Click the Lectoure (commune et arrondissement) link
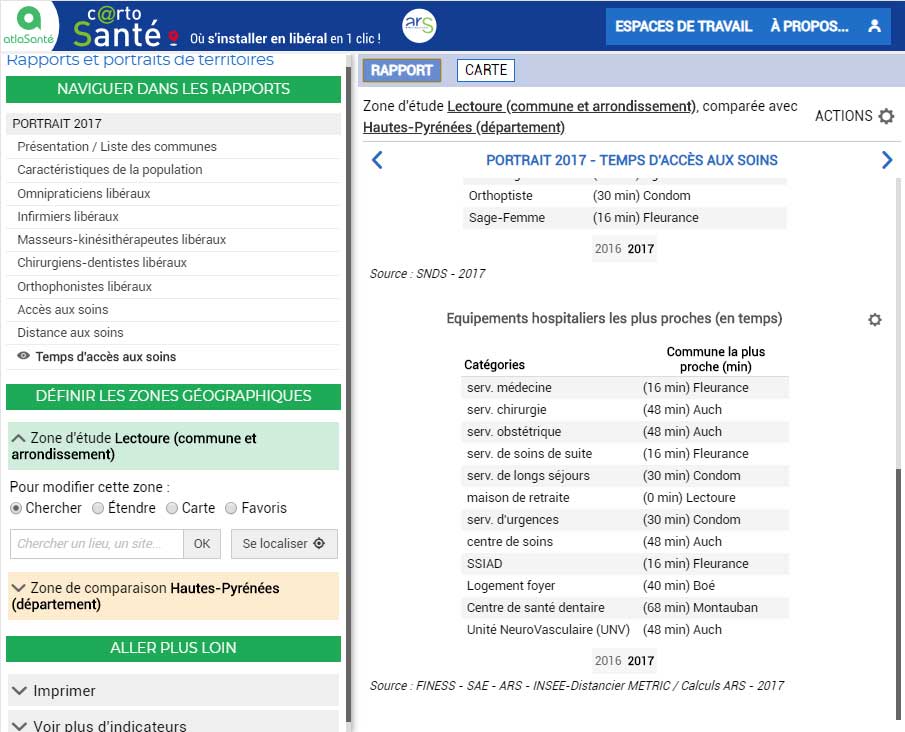The height and width of the screenshot is (732, 905). (x=571, y=106)
